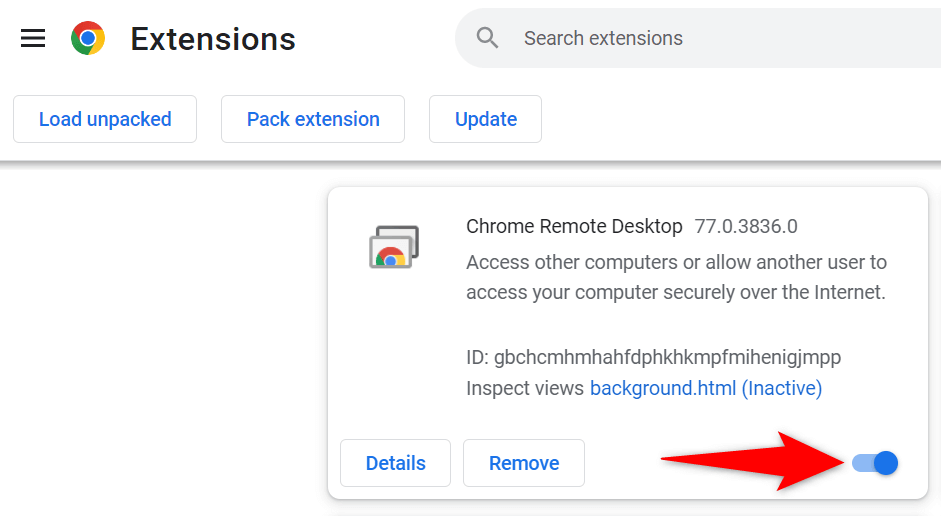
Task: Click the search magnifier icon
Action: (488, 39)
